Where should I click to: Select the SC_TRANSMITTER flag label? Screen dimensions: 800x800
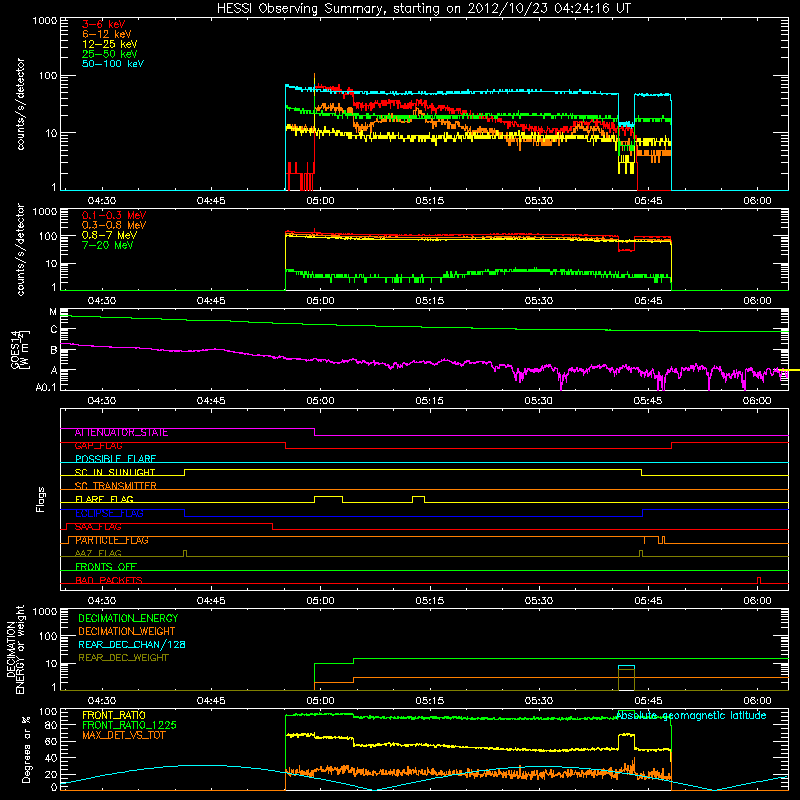tap(115, 486)
